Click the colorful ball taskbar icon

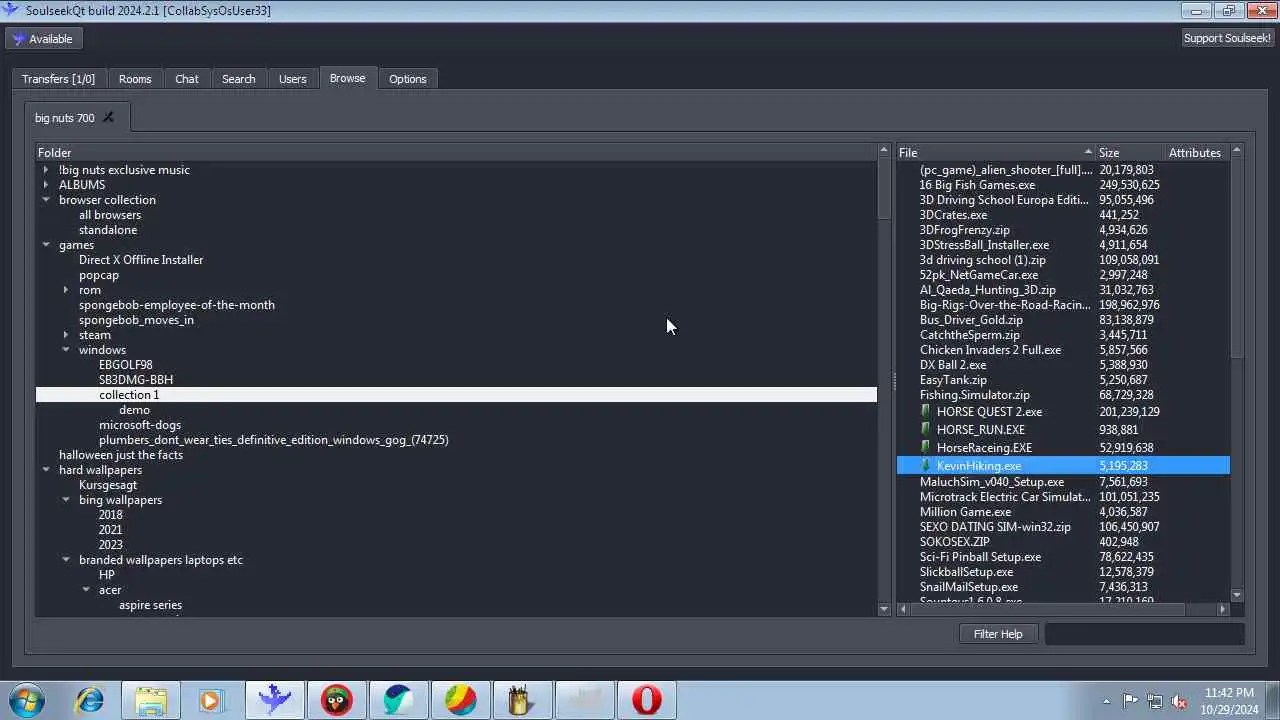tap(461, 700)
